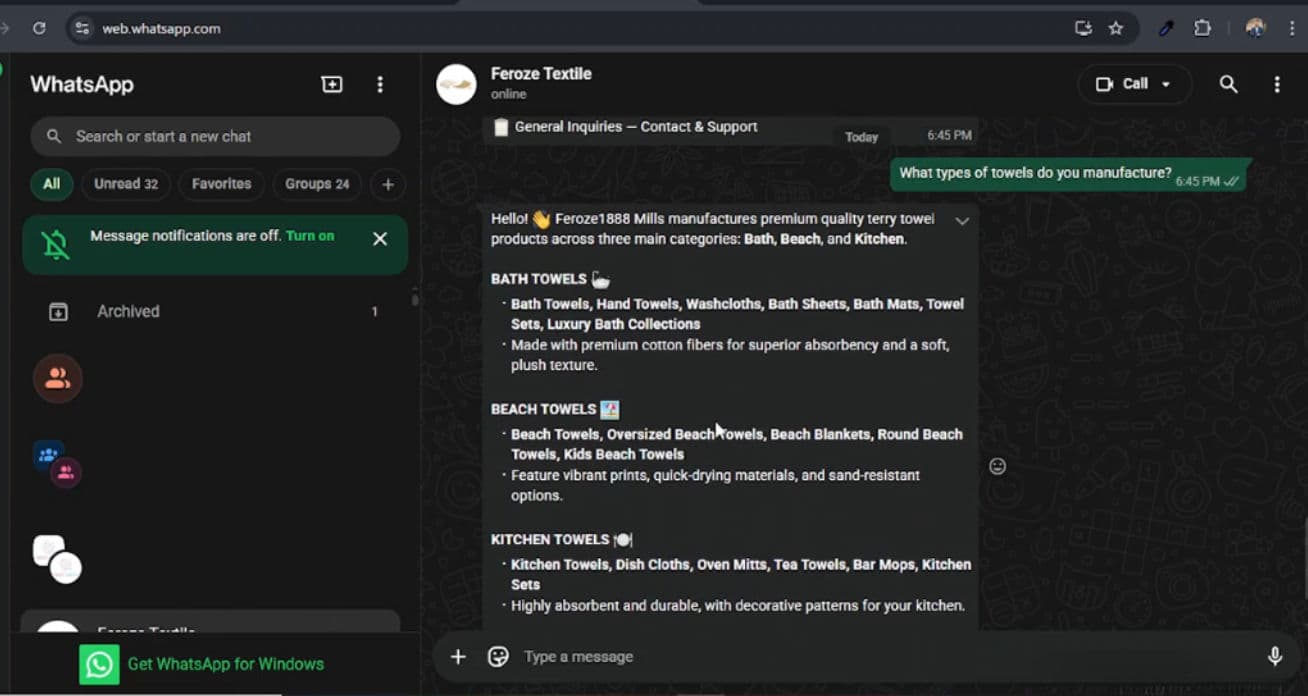Open the pen extension icon in the toolbar
Viewport: 1308px width, 696px height.
point(1166,28)
